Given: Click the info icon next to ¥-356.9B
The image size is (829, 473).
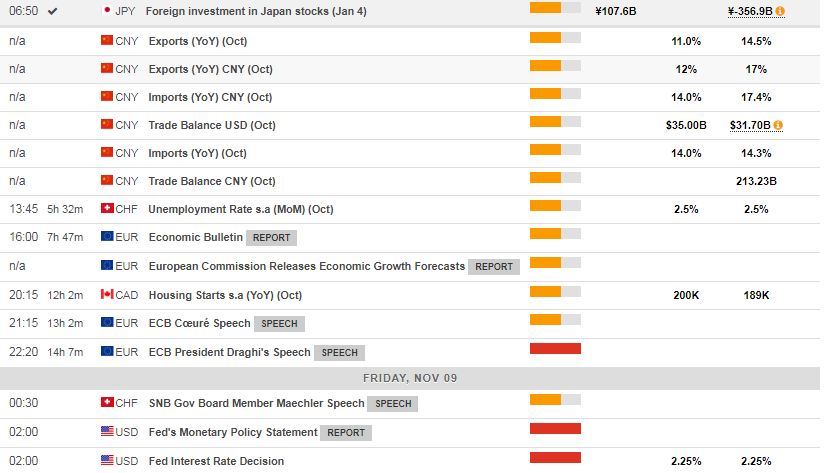Looking at the screenshot, I should (780, 11).
